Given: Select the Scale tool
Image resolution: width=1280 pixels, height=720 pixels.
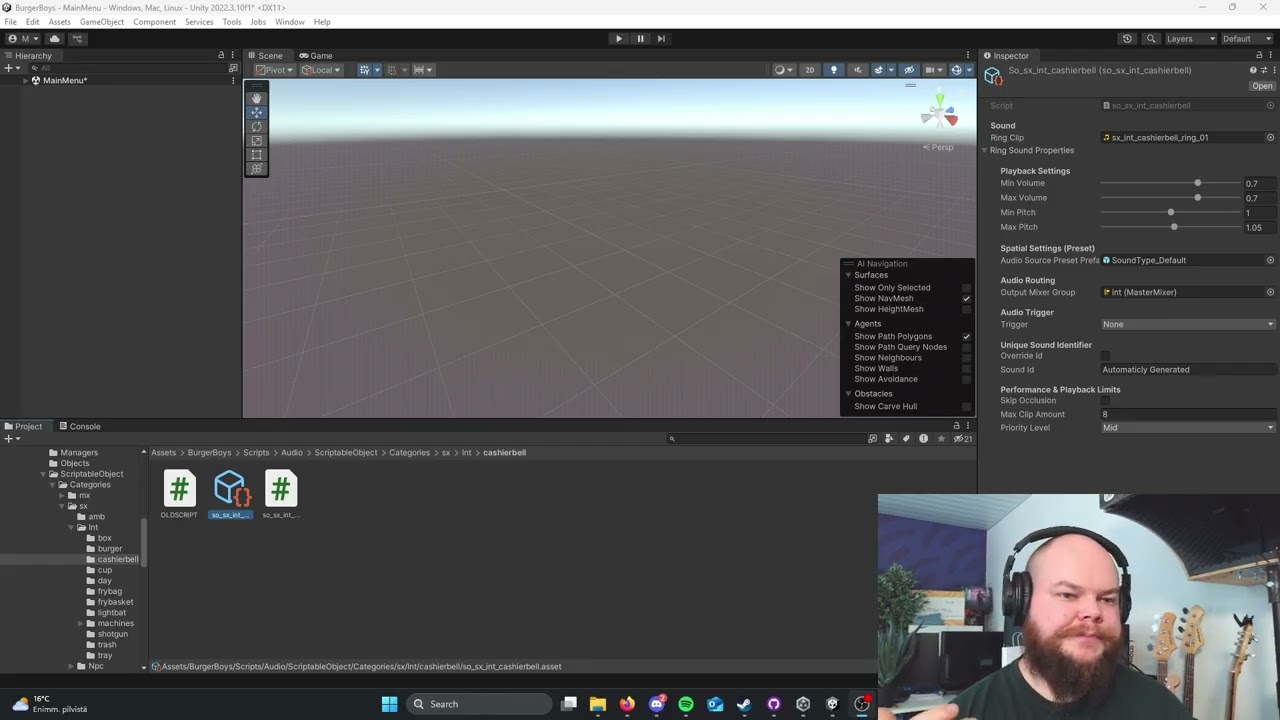Looking at the screenshot, I should tap(256, 140).
